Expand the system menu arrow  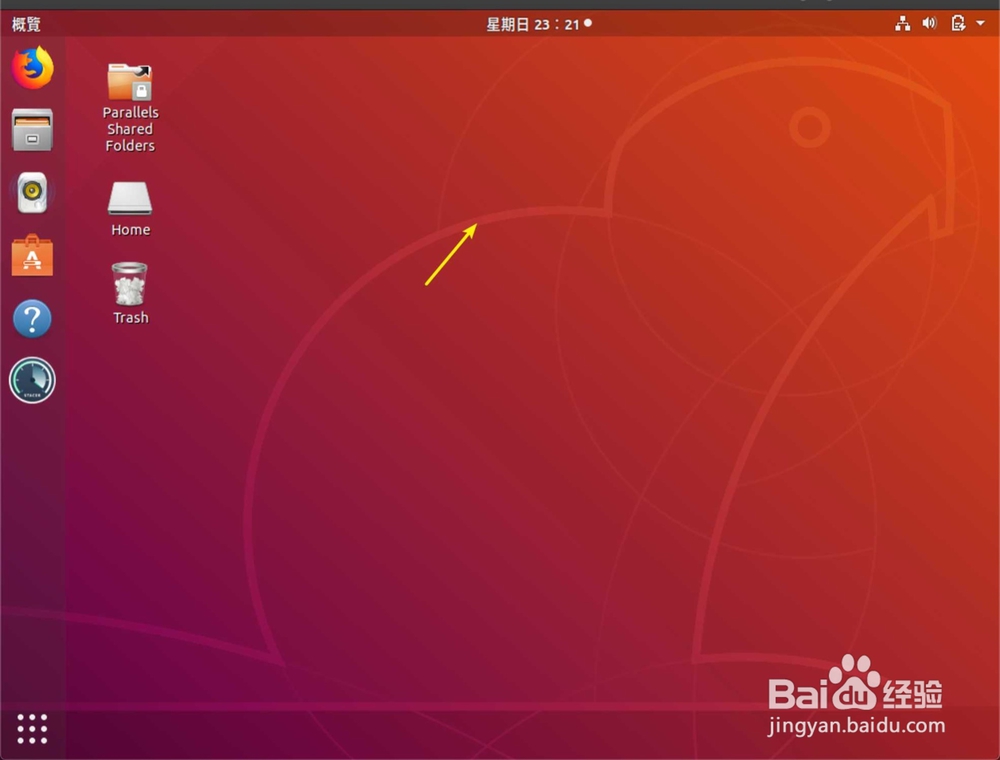click(980, 24)
